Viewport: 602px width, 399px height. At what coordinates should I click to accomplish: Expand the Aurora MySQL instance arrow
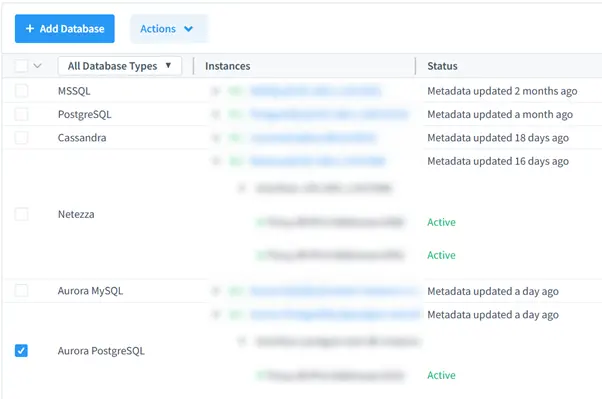[x=216, y=291]
